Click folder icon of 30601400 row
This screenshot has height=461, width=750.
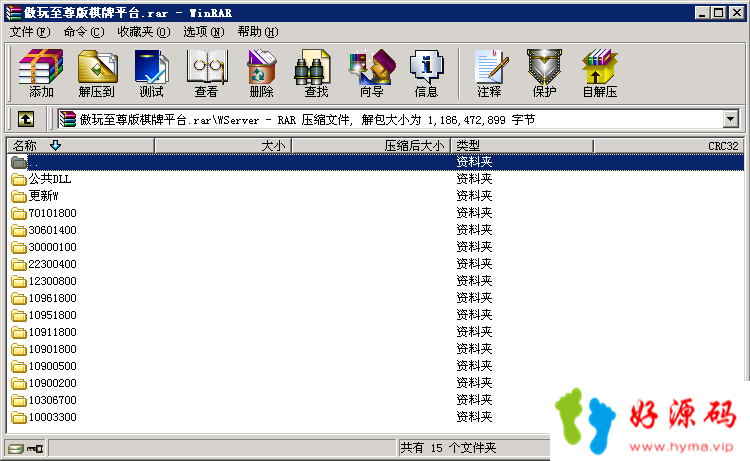(x=19, y=230)
